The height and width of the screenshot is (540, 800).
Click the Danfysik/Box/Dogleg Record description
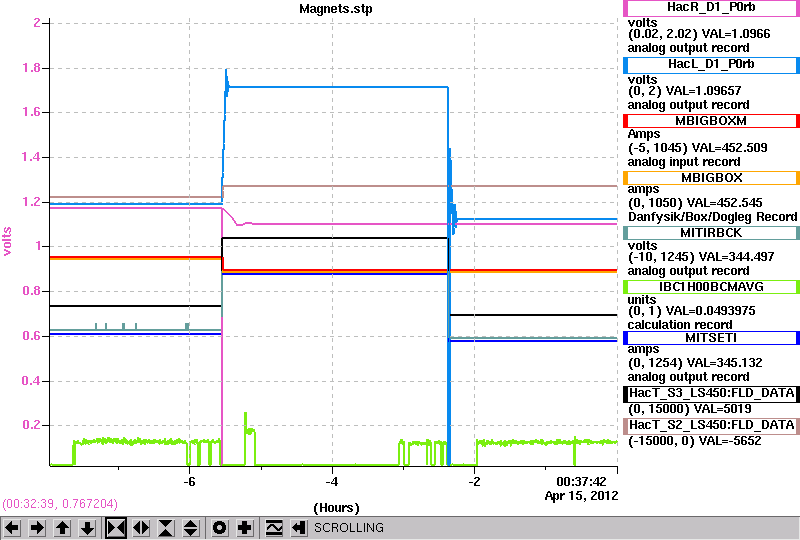tap(712, 217)
